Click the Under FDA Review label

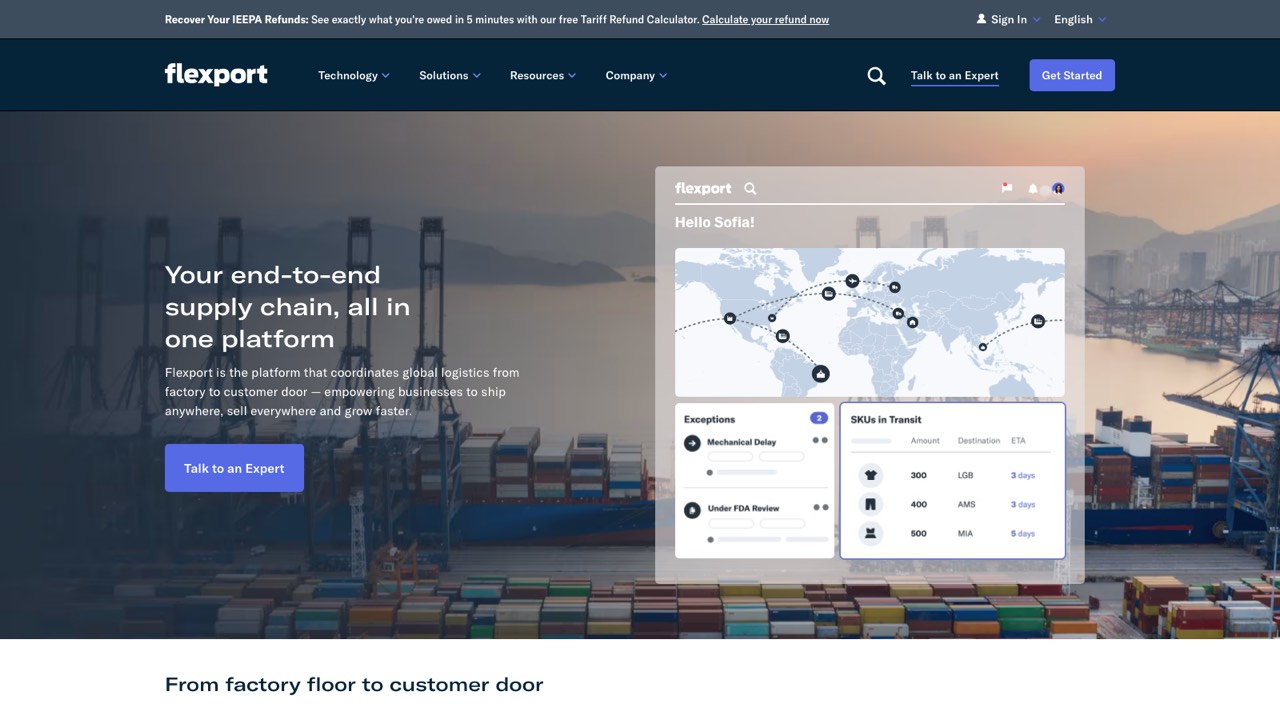pos(744,508)
